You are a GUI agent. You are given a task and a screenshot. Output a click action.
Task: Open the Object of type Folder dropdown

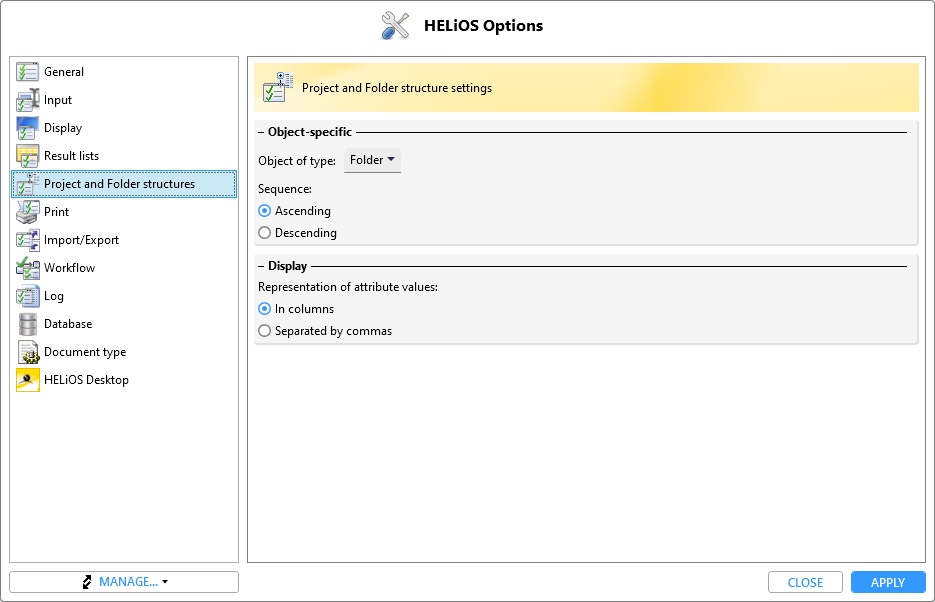click(x=372, y=160)
